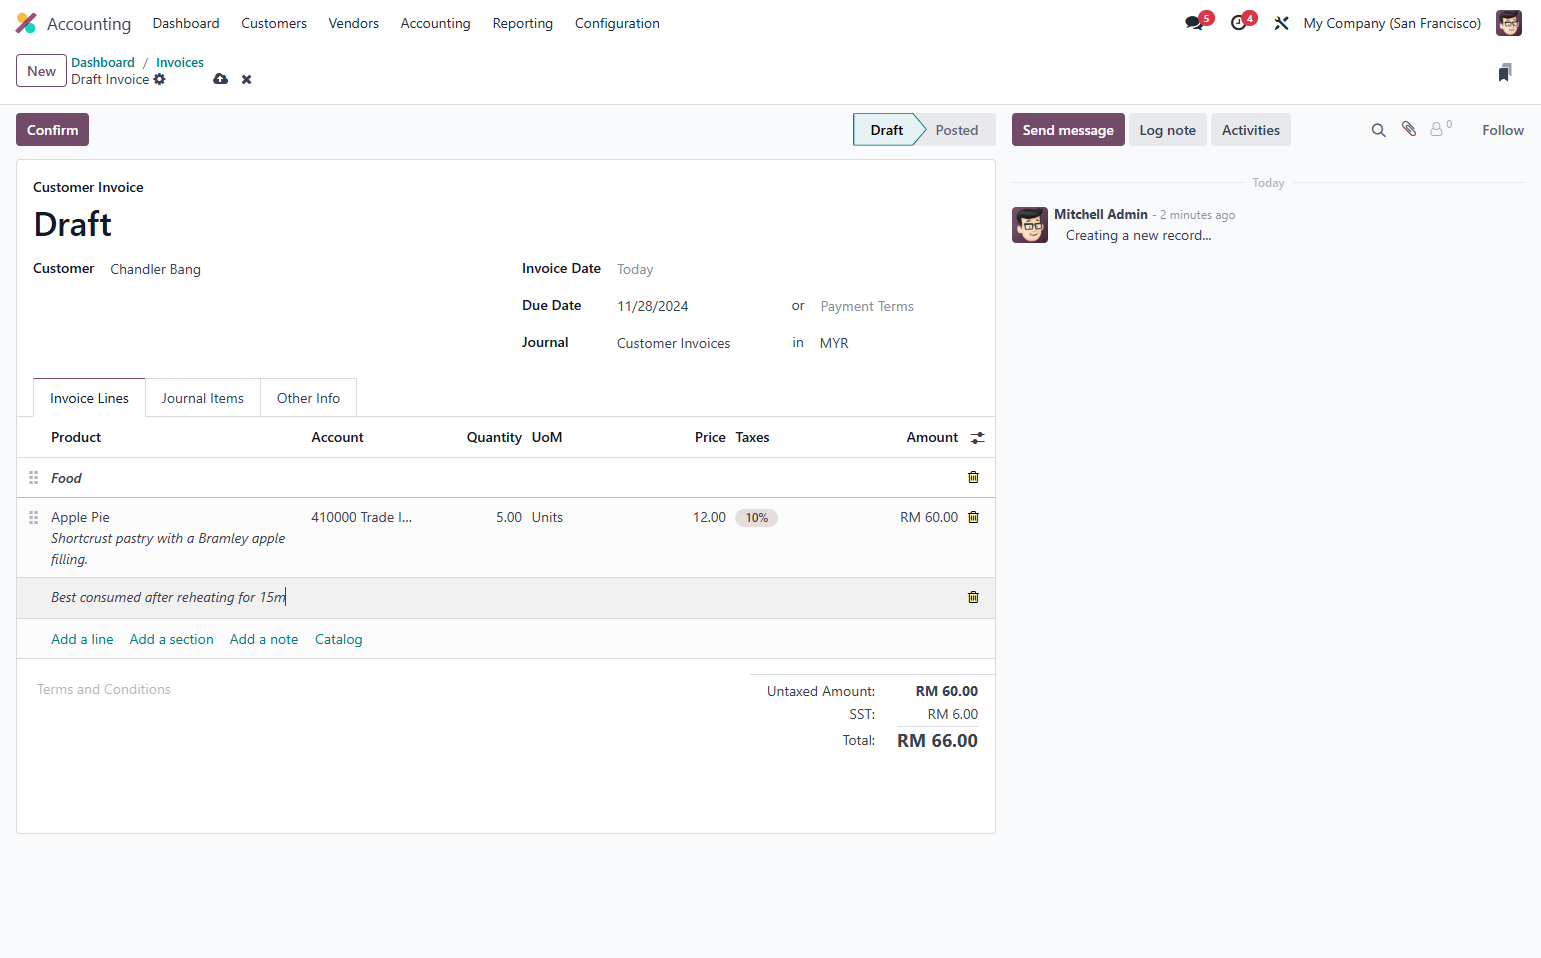This screenshot has height=958, width=1541.
Task: Create a New invoice record
Action: pos(41,71)
